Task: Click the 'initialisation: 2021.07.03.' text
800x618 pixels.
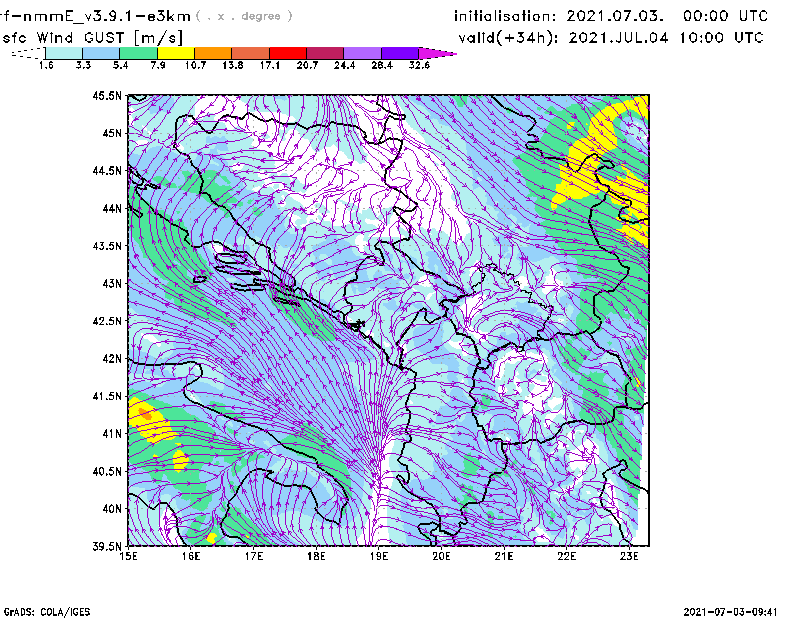Action: point(559,16)
